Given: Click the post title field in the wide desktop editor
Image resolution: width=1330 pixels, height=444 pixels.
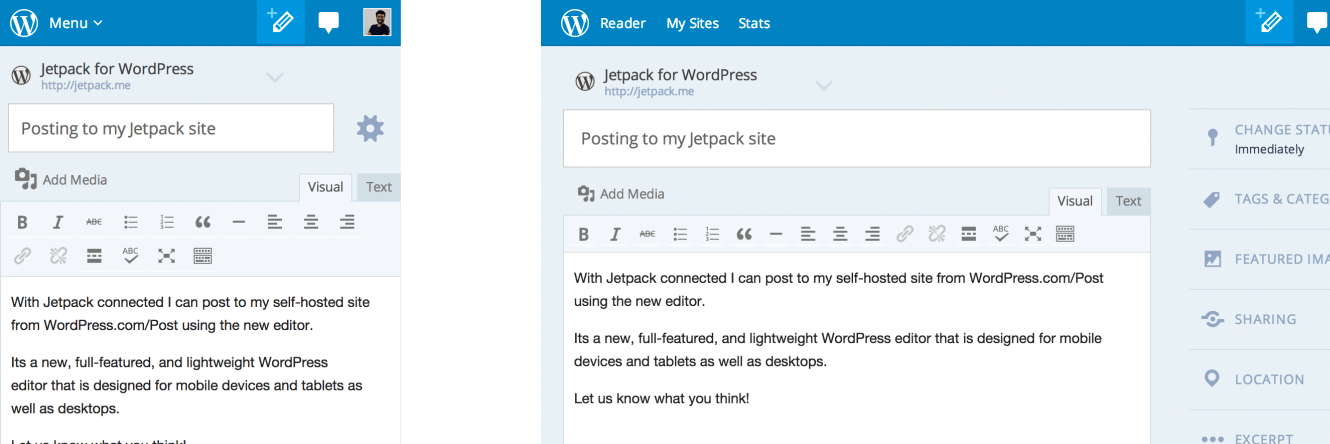Looking at the screenshot, I should click(856, 138).
